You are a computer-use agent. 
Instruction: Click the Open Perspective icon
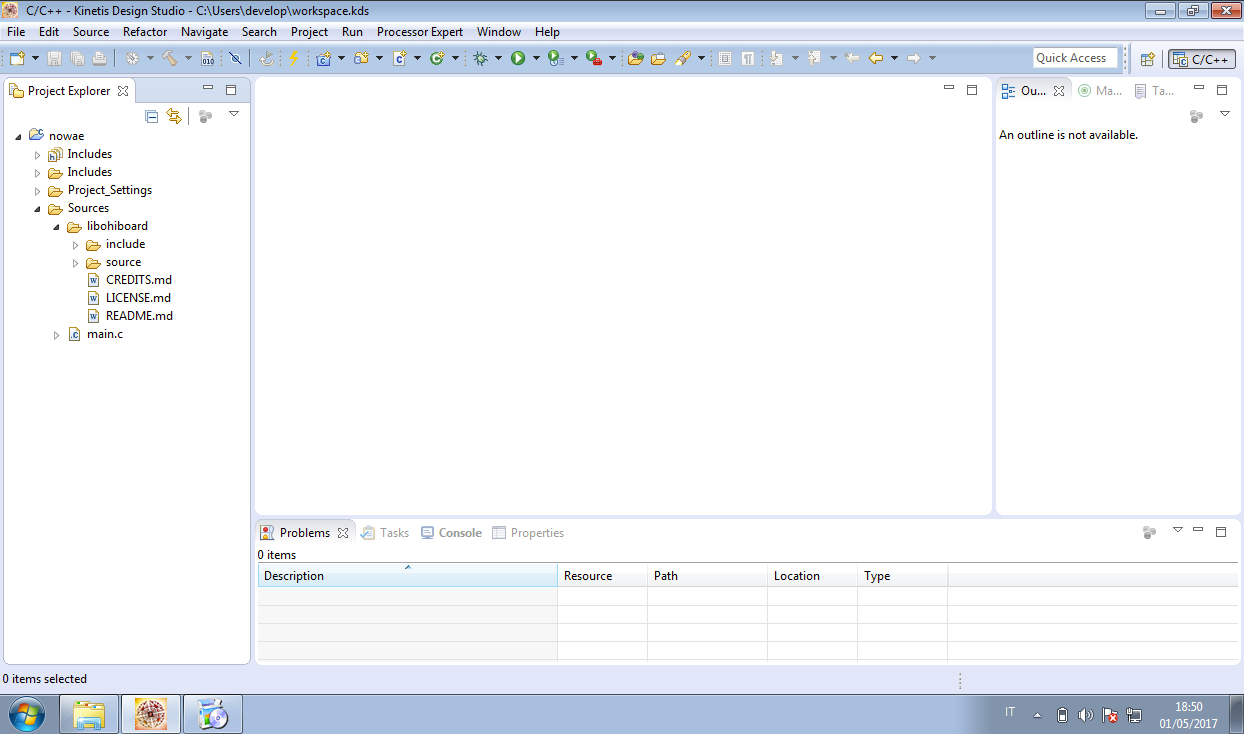click(1148, 59)
